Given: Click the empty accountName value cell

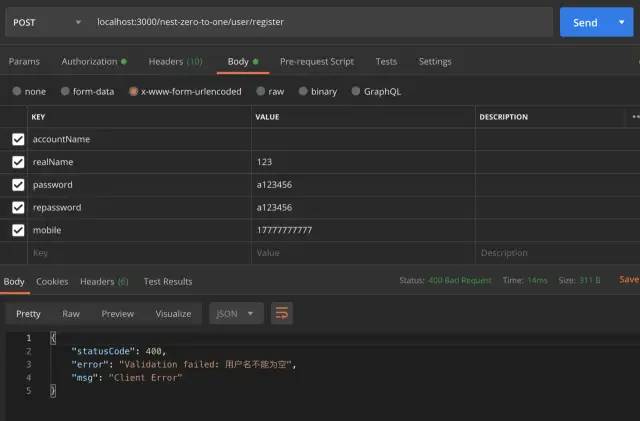Looking at the screenshot, I should [x=363, y=139].
